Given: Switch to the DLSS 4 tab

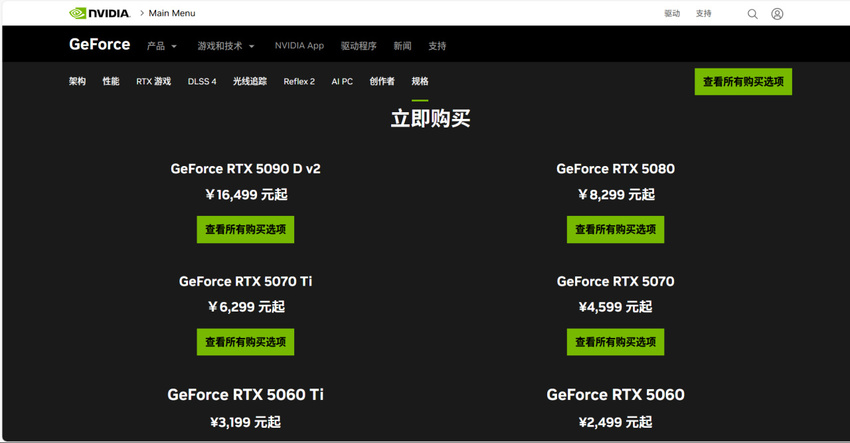Looking at the screenshot, I should click(202, 82).
